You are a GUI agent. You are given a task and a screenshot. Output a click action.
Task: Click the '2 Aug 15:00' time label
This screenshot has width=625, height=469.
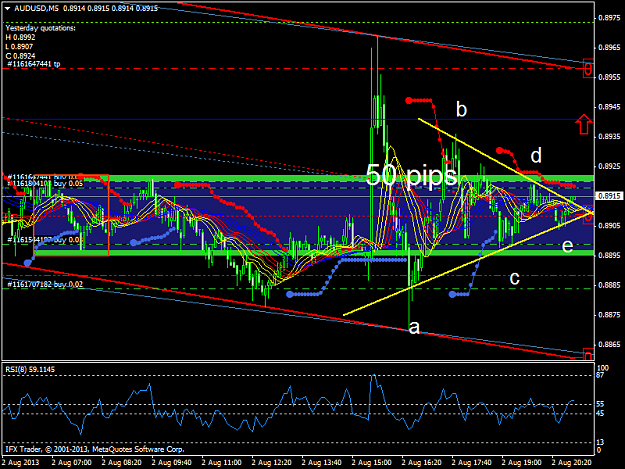pyautogui.click(x=371, y=463)
